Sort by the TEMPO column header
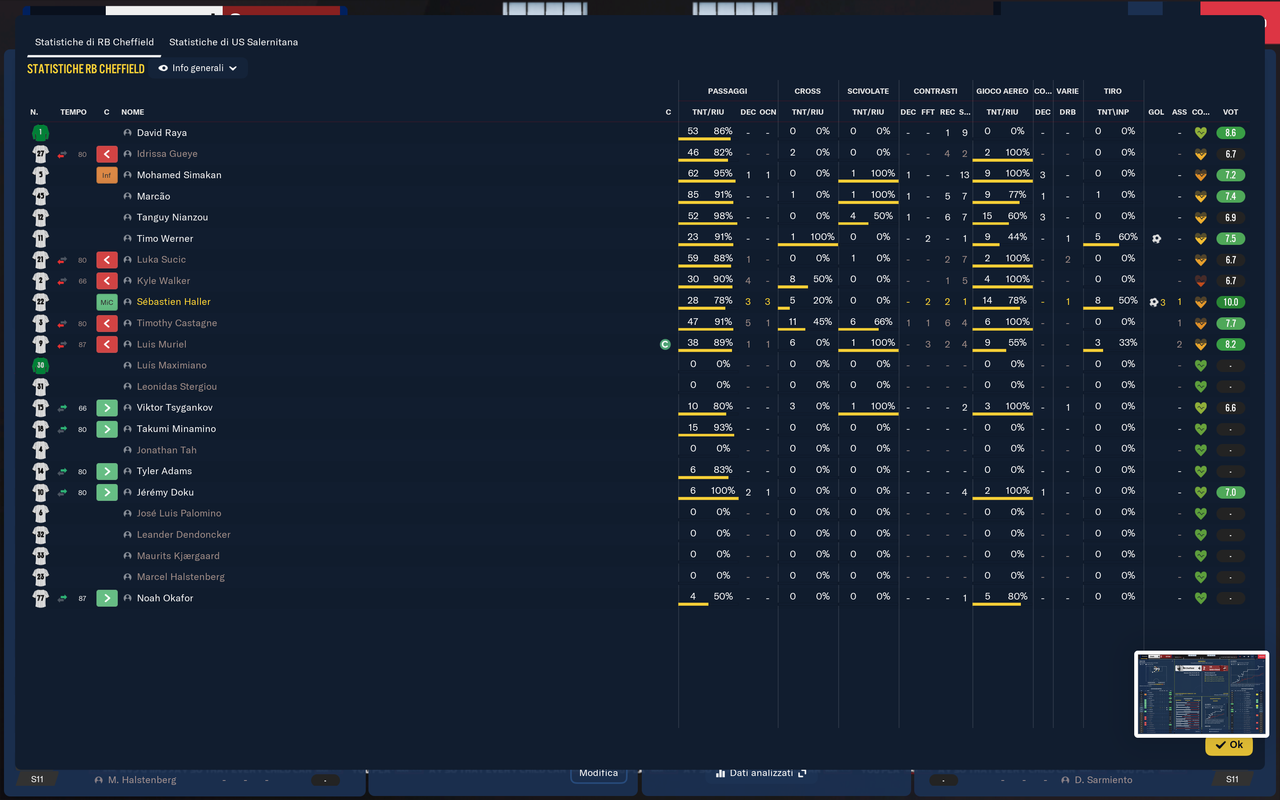Screen dimensions: 1280x800 [x=73, y=112]
